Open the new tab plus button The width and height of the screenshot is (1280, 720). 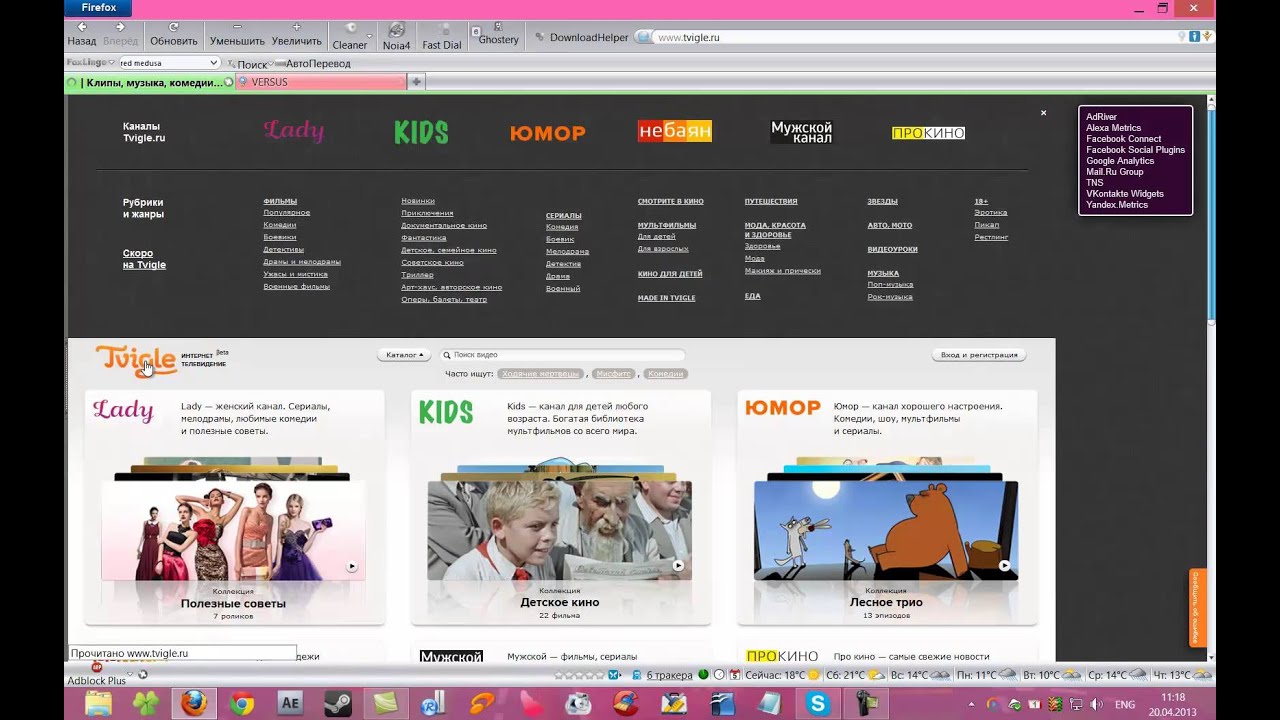pos(417,82)
